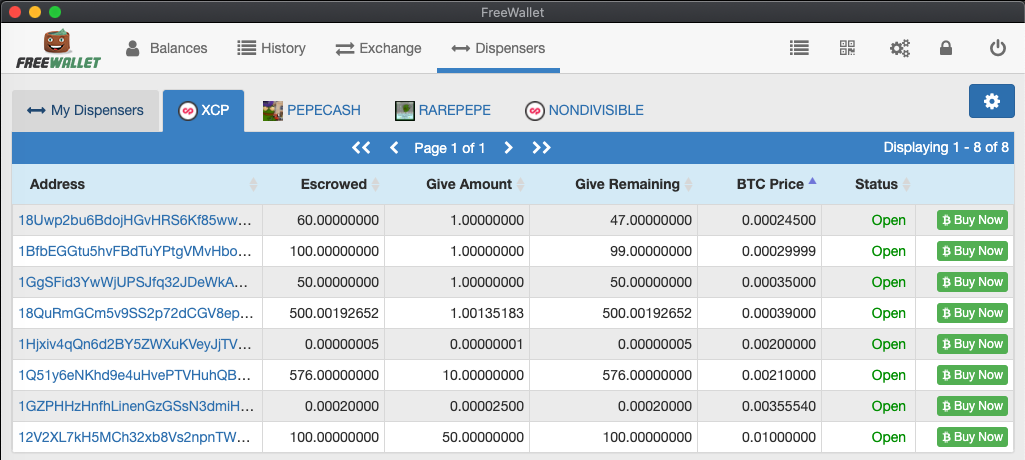Screen dimensions: 1025x460
Task: Sort by BTC Price column
Action: 760,184
